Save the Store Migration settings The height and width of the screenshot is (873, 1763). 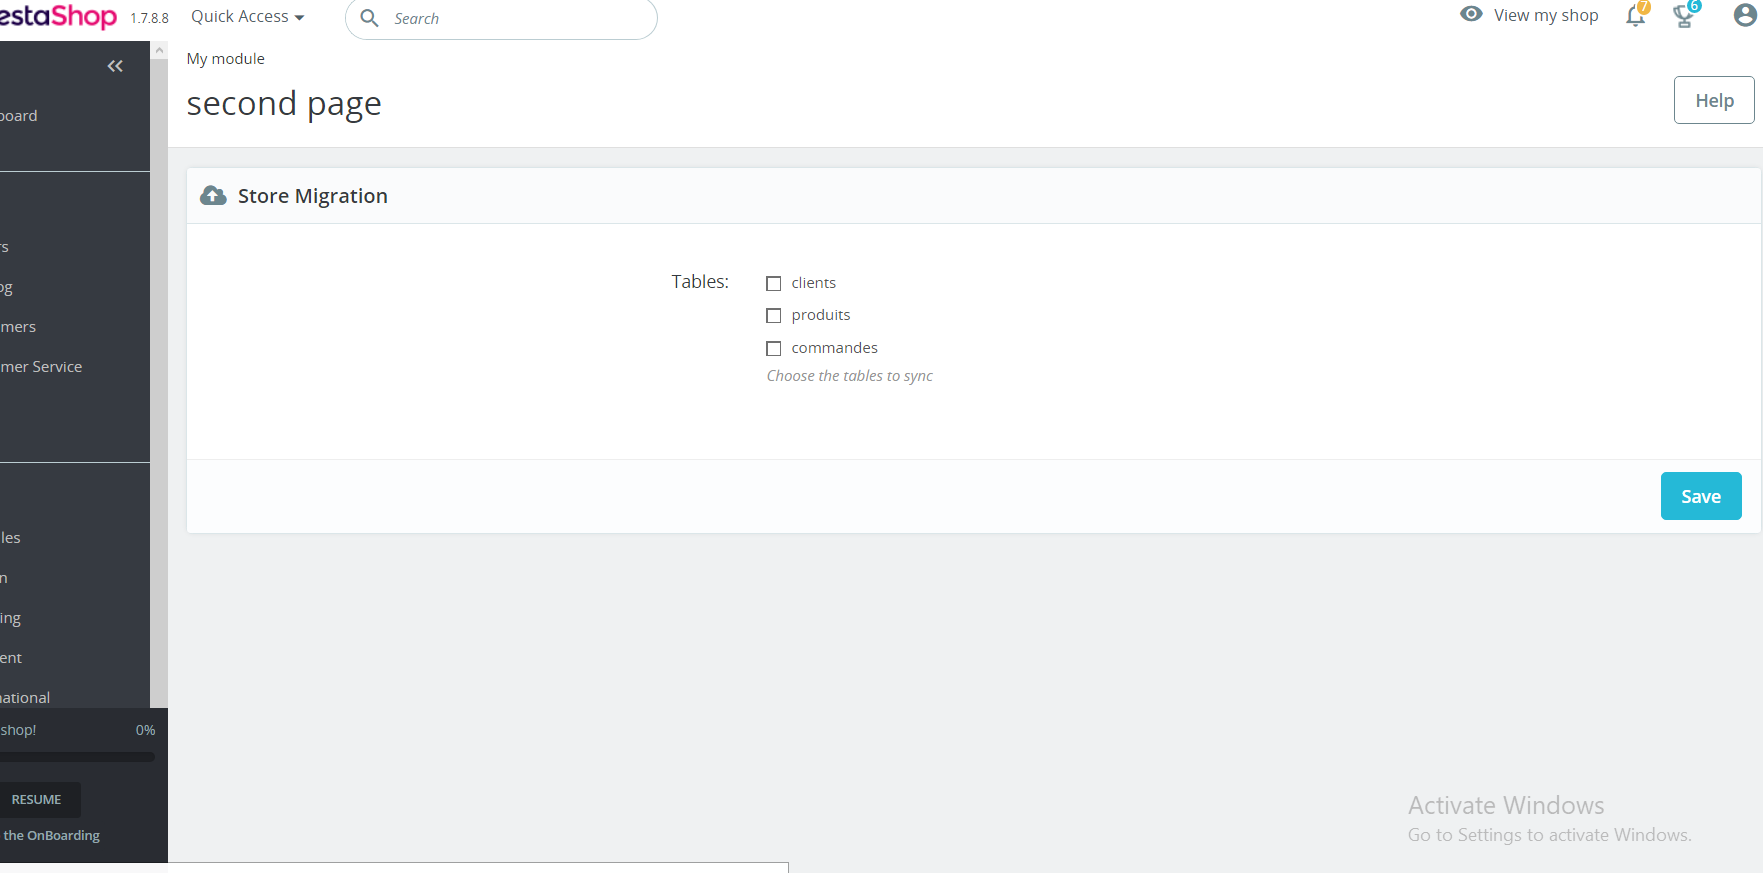[x=1701, y=496]
